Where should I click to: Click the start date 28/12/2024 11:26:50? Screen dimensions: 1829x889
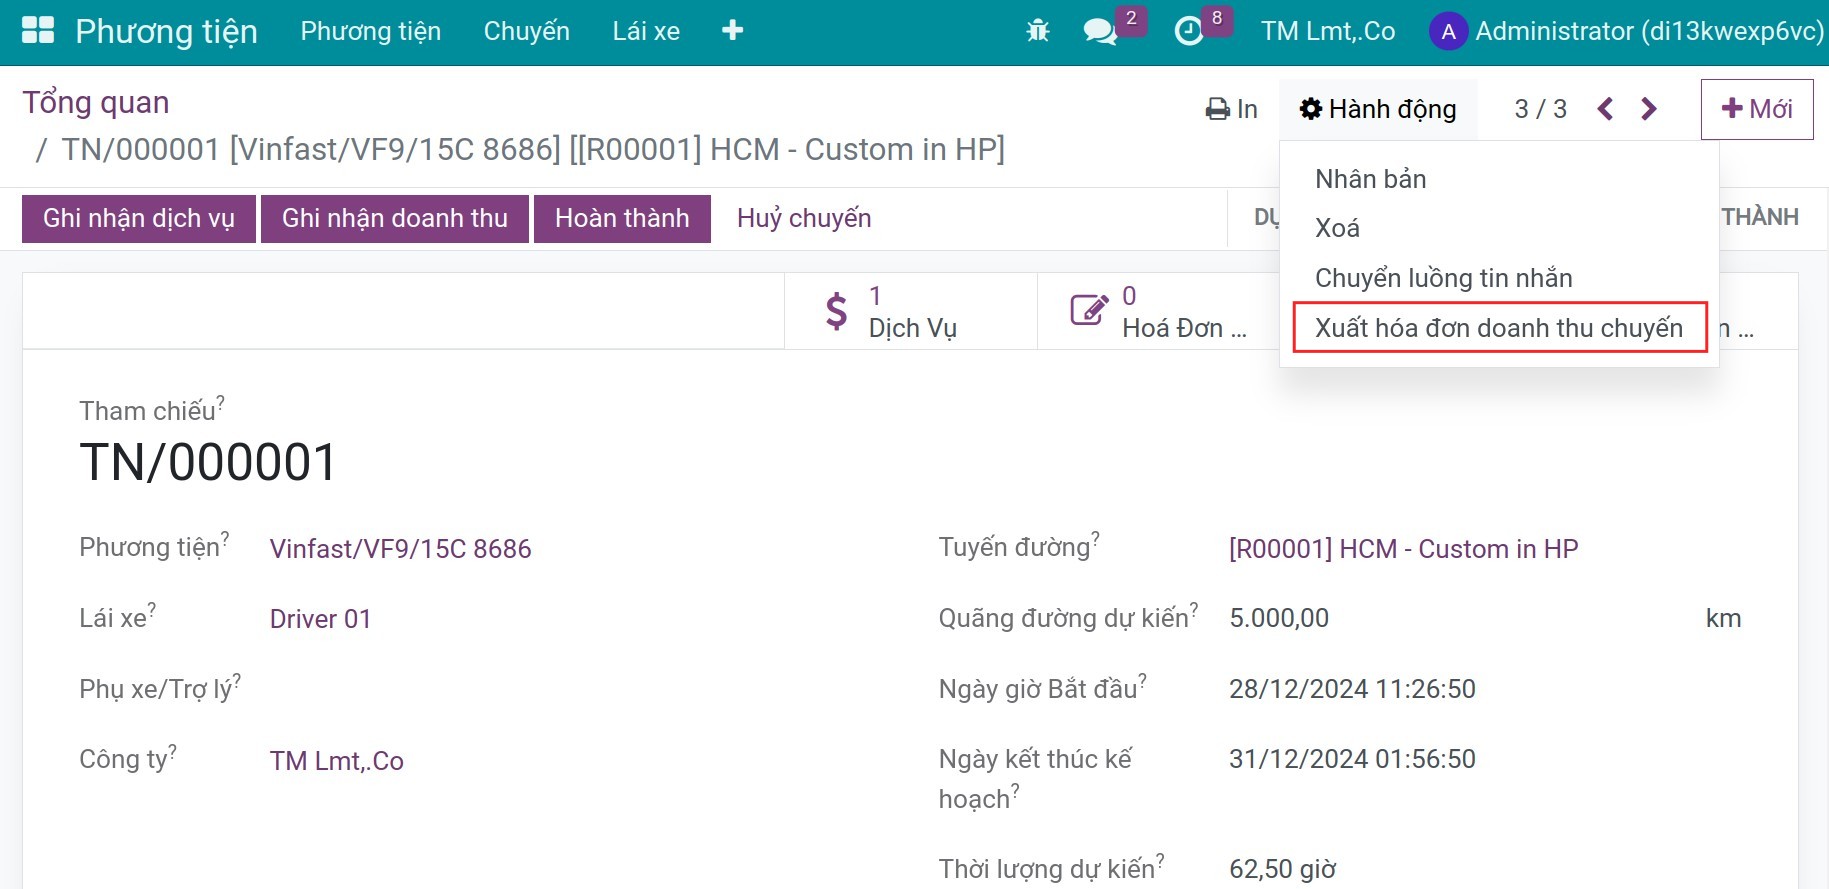1353,689
